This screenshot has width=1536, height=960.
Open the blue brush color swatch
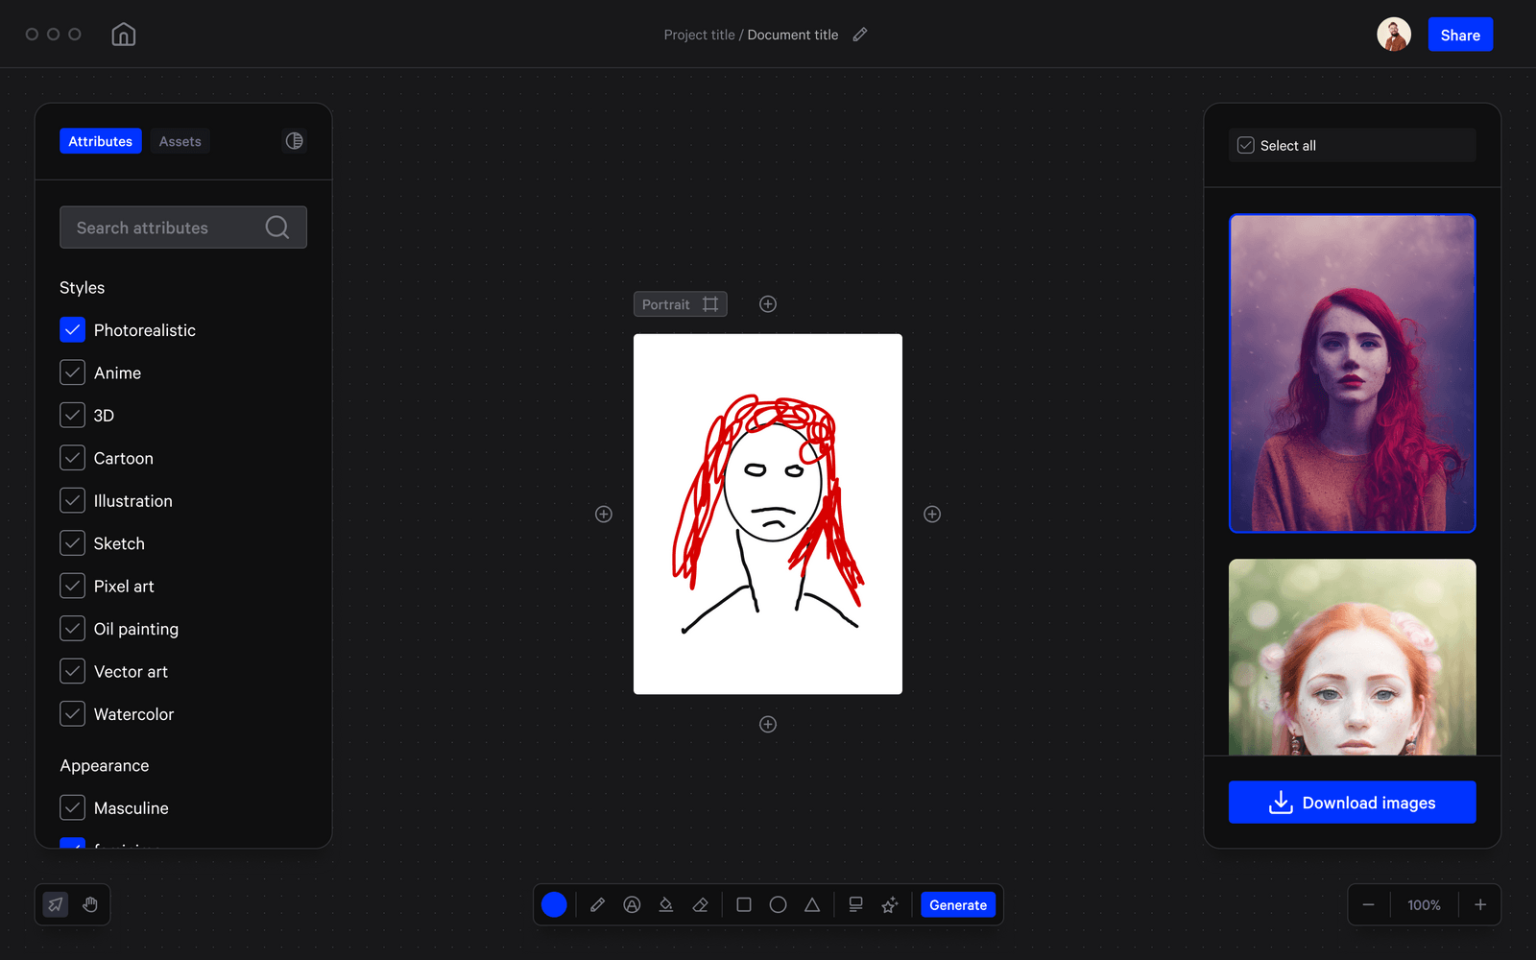click(555, 904)
